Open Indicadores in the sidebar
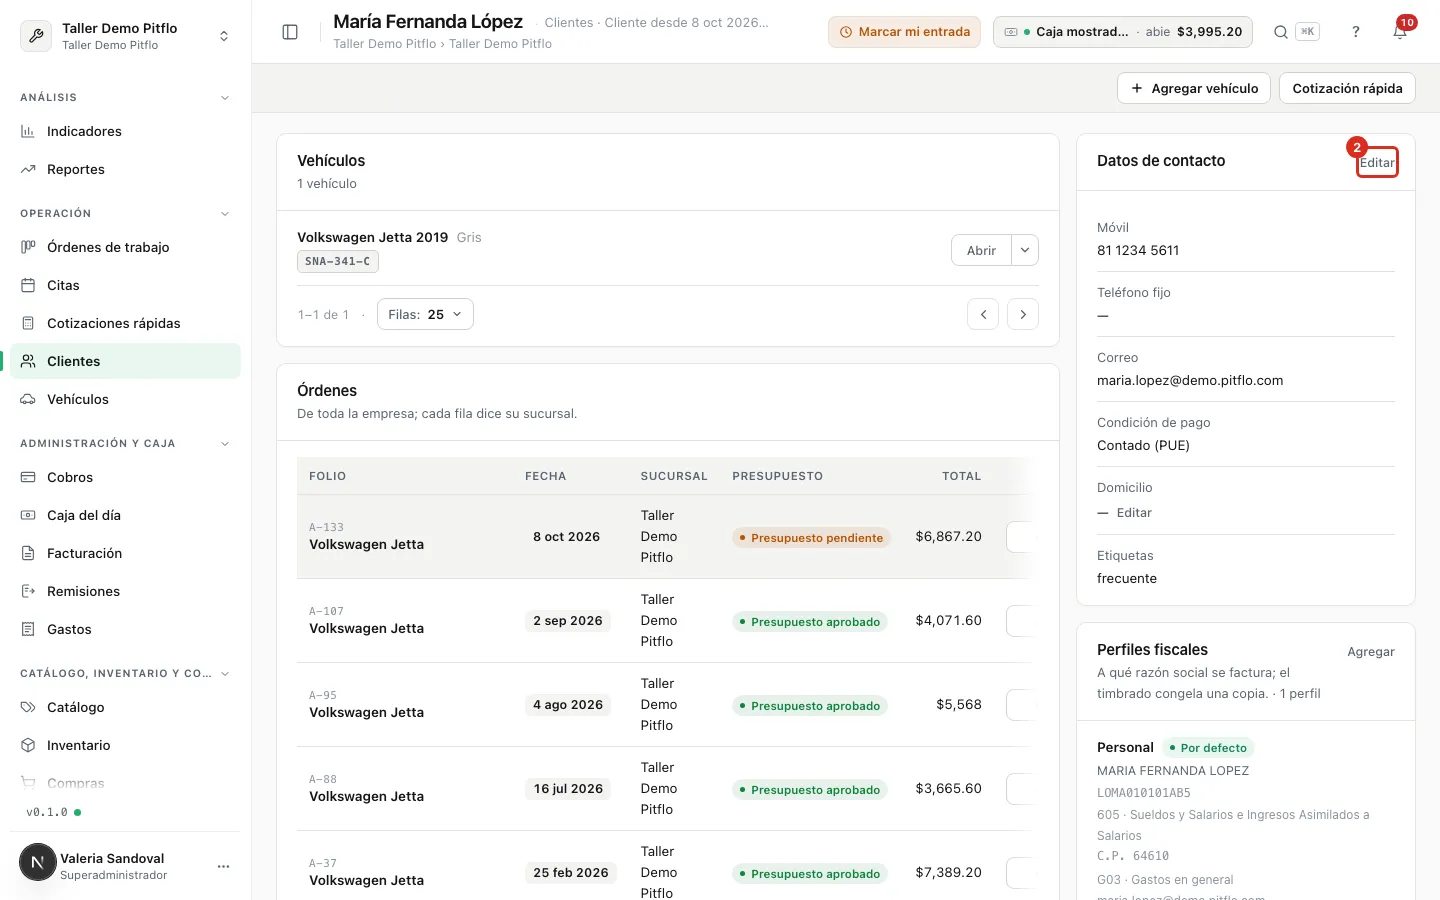This screenshot has height=900, width=1440. [x=125, y=131]
